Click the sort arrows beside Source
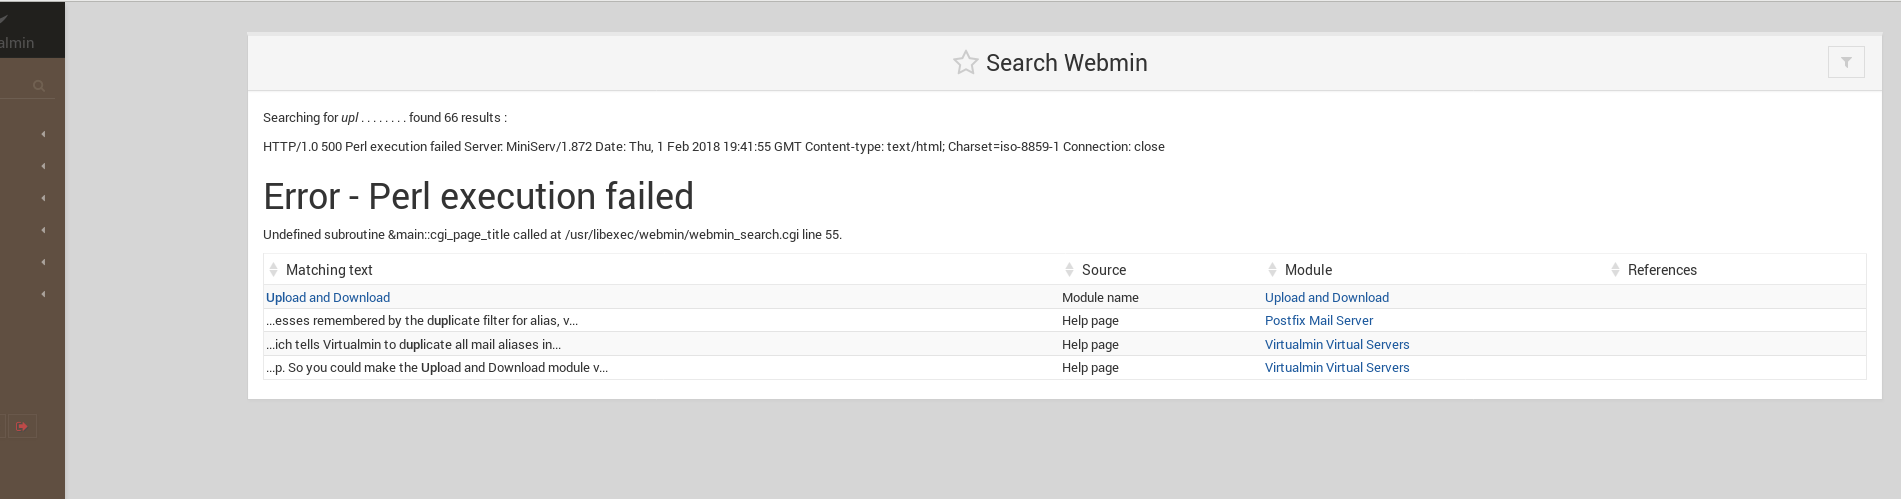1901x499 pixels. coord(1069,270)
